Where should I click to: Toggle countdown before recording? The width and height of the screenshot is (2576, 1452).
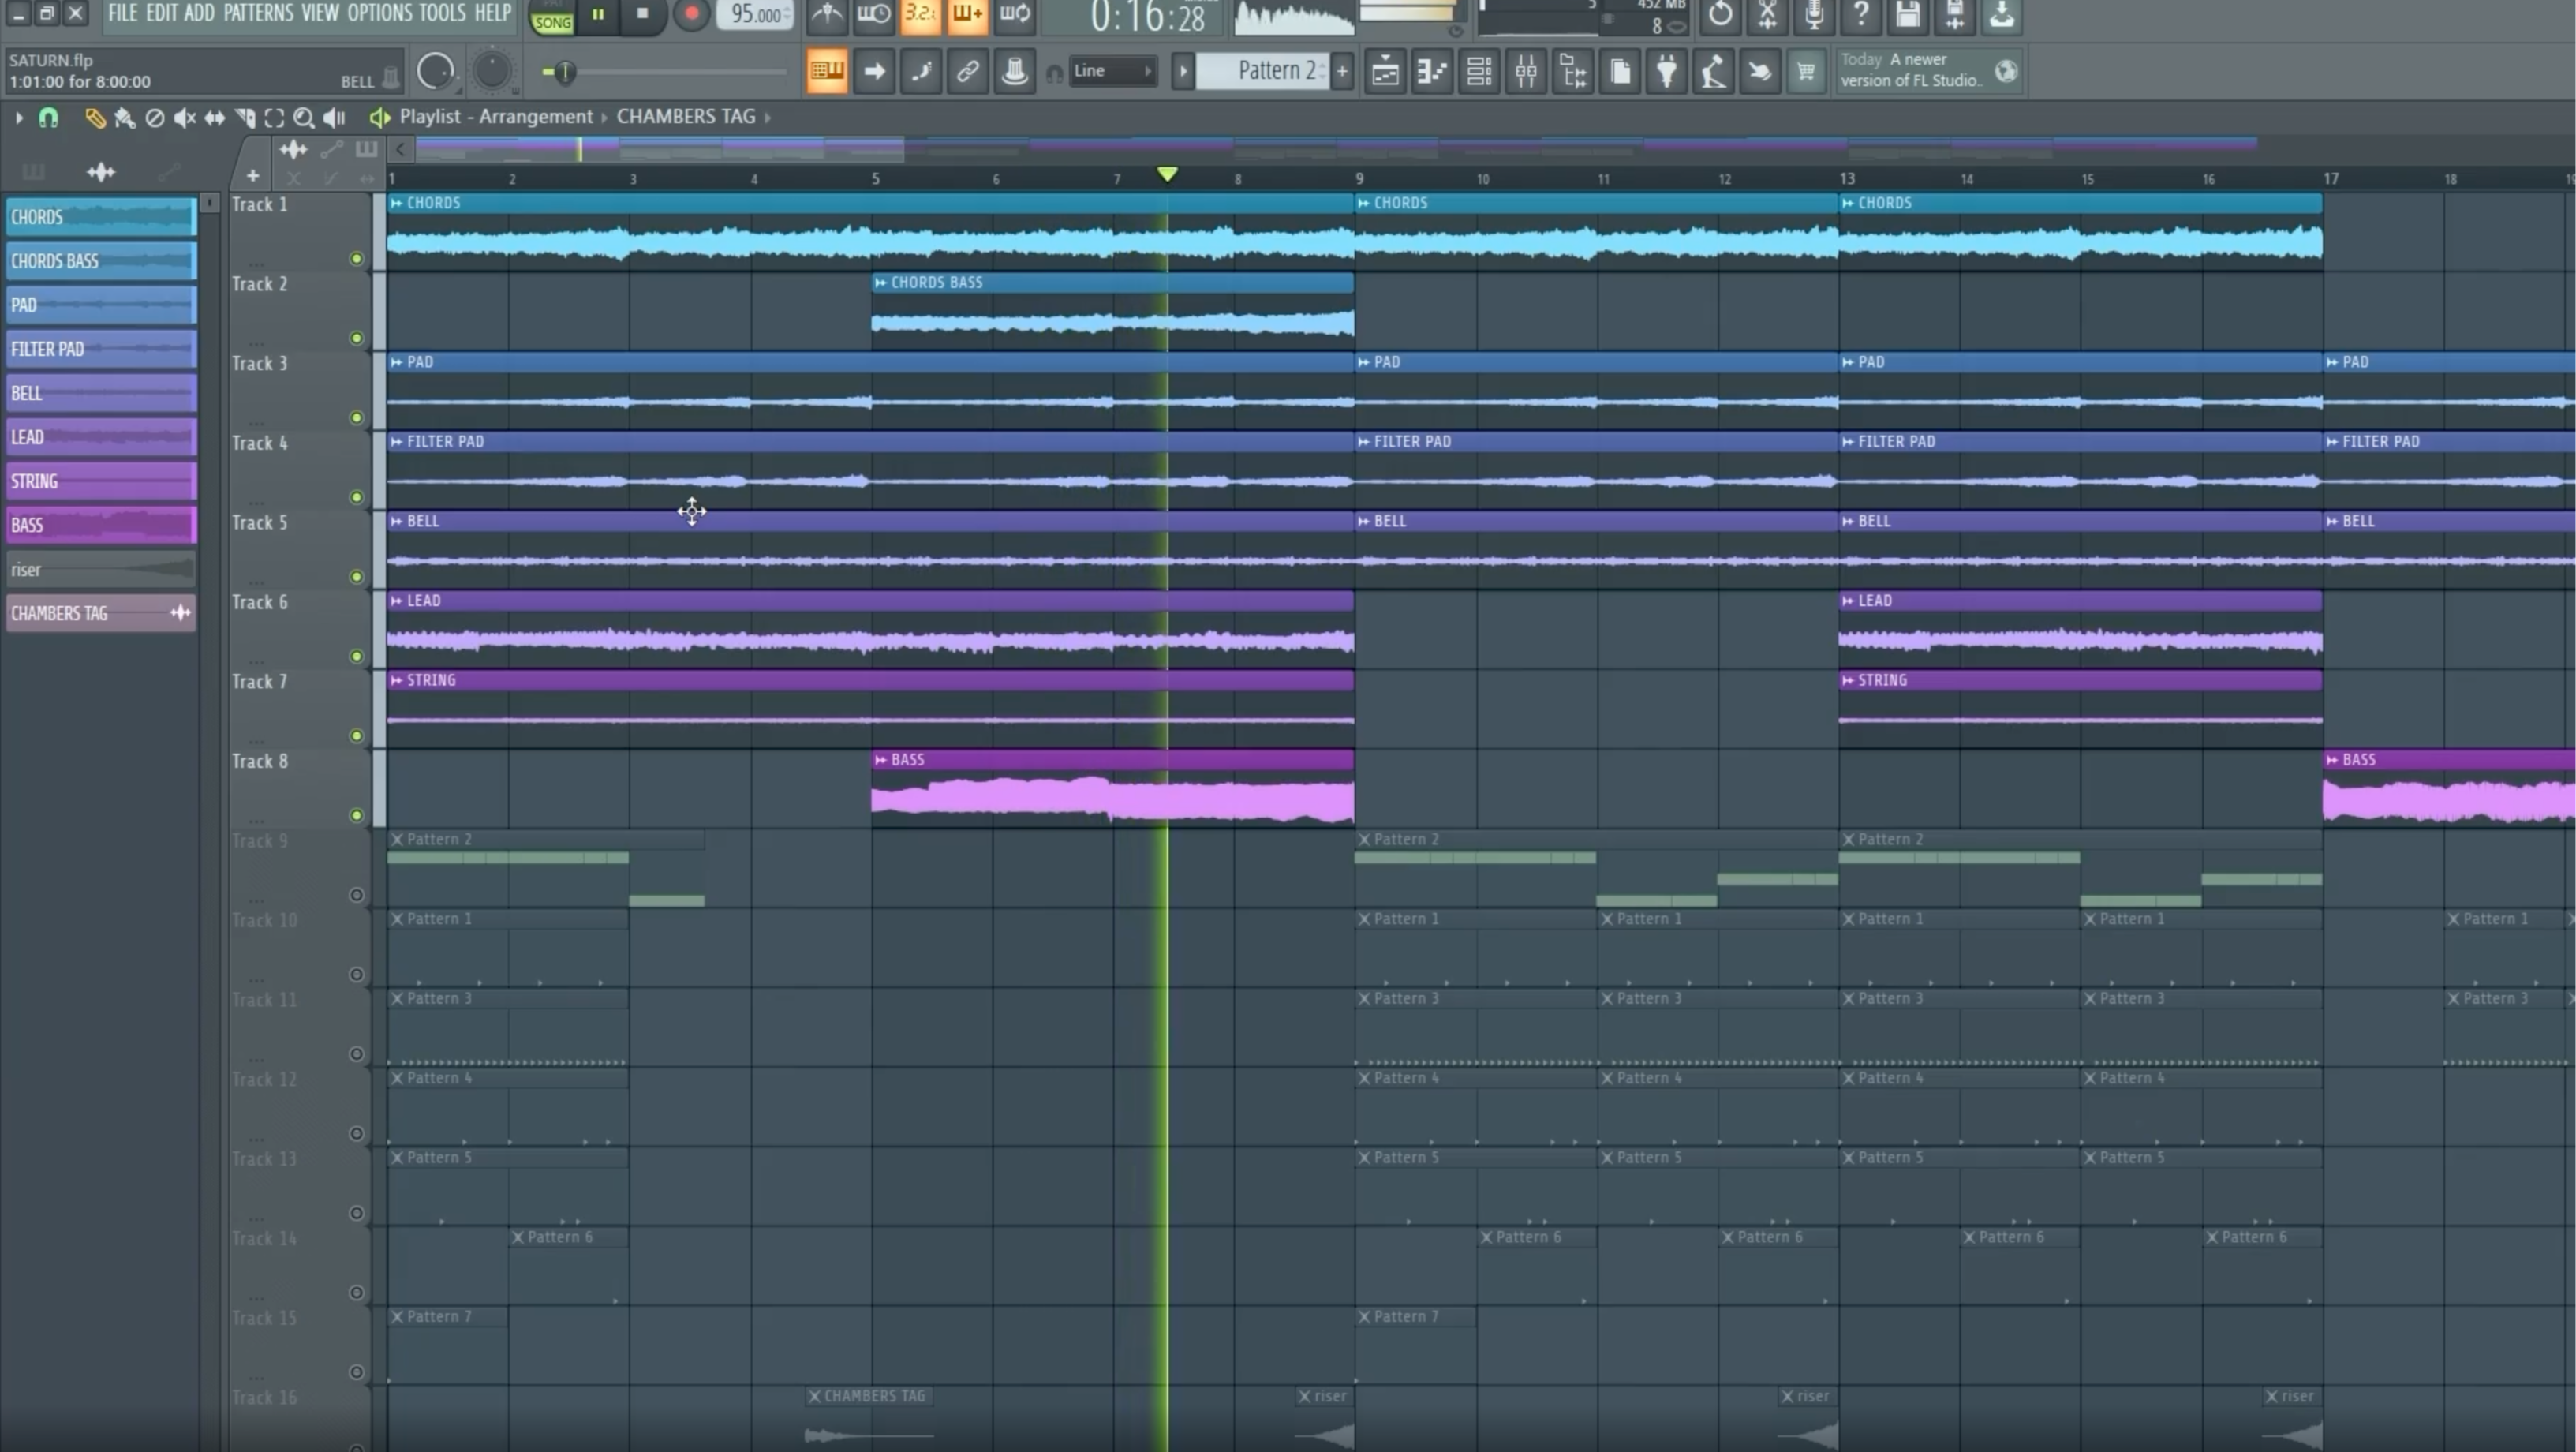point(921,14)
